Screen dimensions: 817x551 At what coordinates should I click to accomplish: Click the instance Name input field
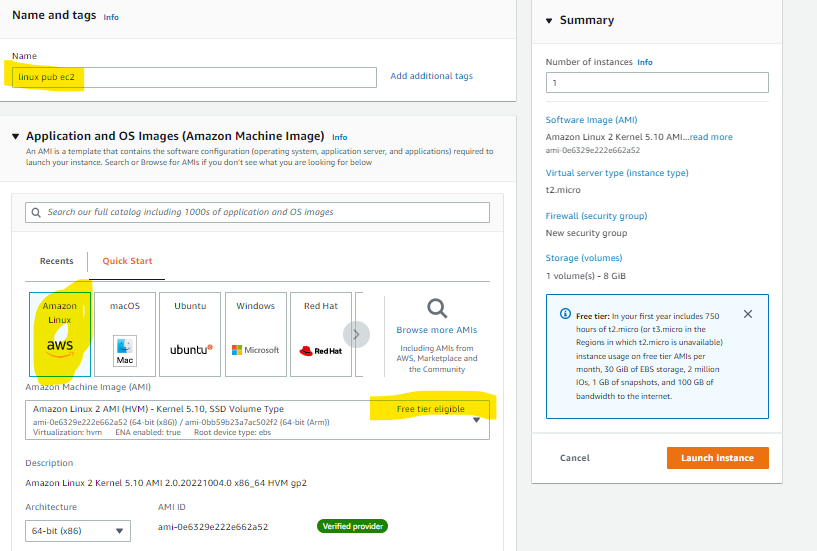point(194,77)
